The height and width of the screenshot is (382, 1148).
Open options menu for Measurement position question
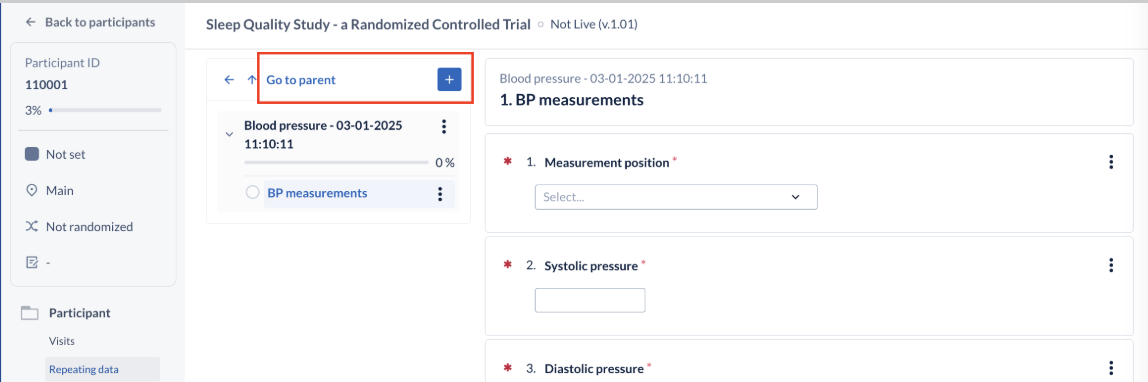(x=1111, y=162)
